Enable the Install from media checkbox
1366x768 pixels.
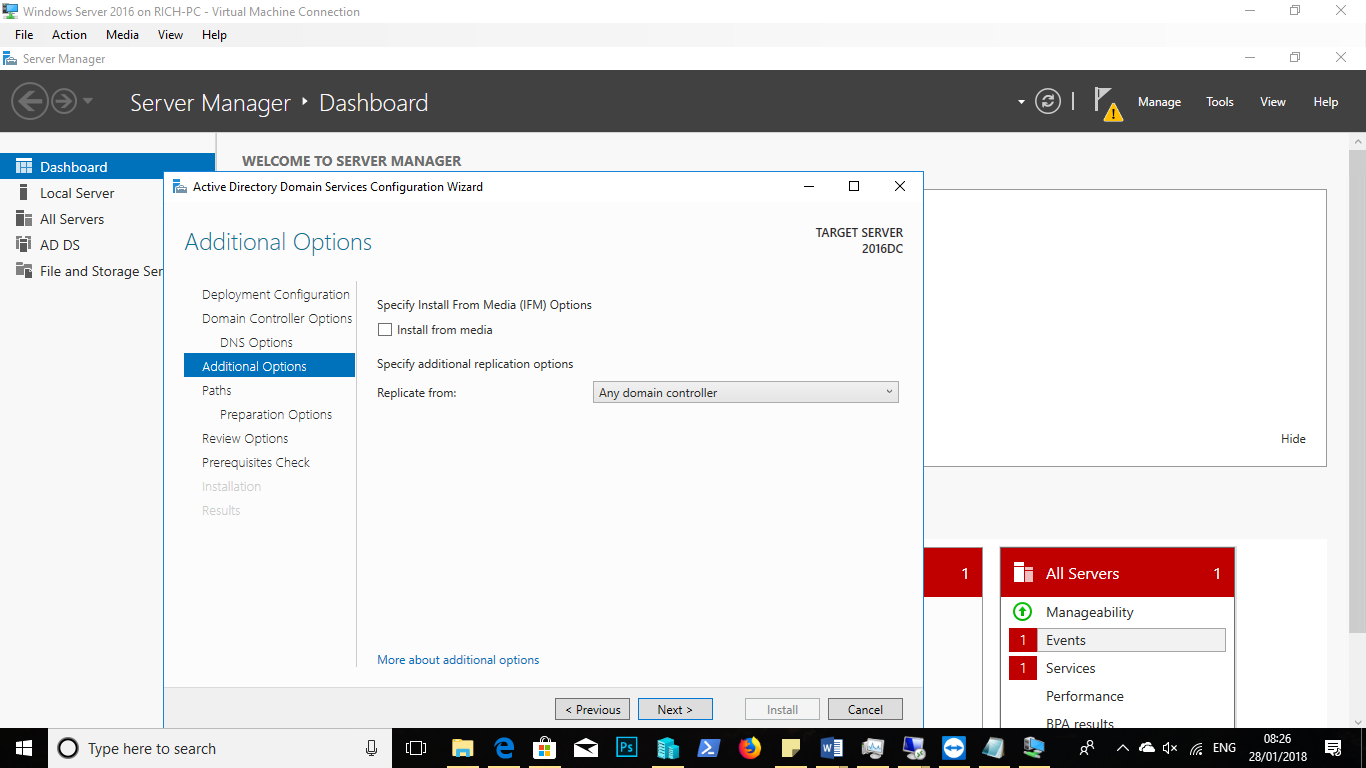click(385, 330)
